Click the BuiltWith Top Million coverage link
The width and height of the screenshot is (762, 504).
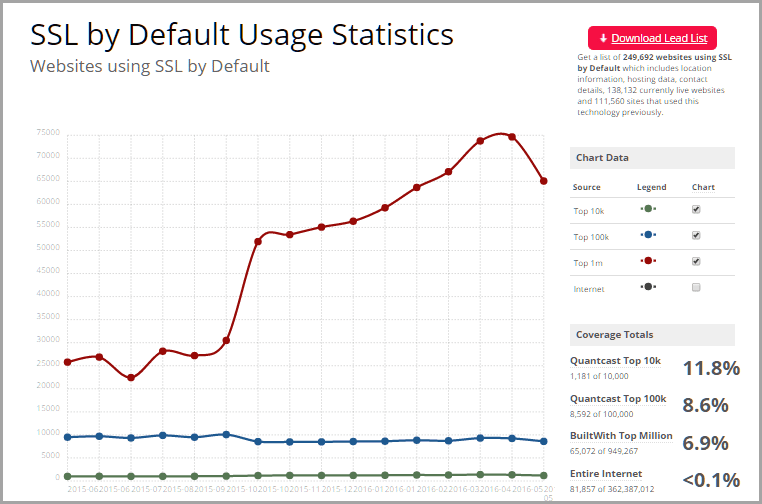tap(621, 435)
